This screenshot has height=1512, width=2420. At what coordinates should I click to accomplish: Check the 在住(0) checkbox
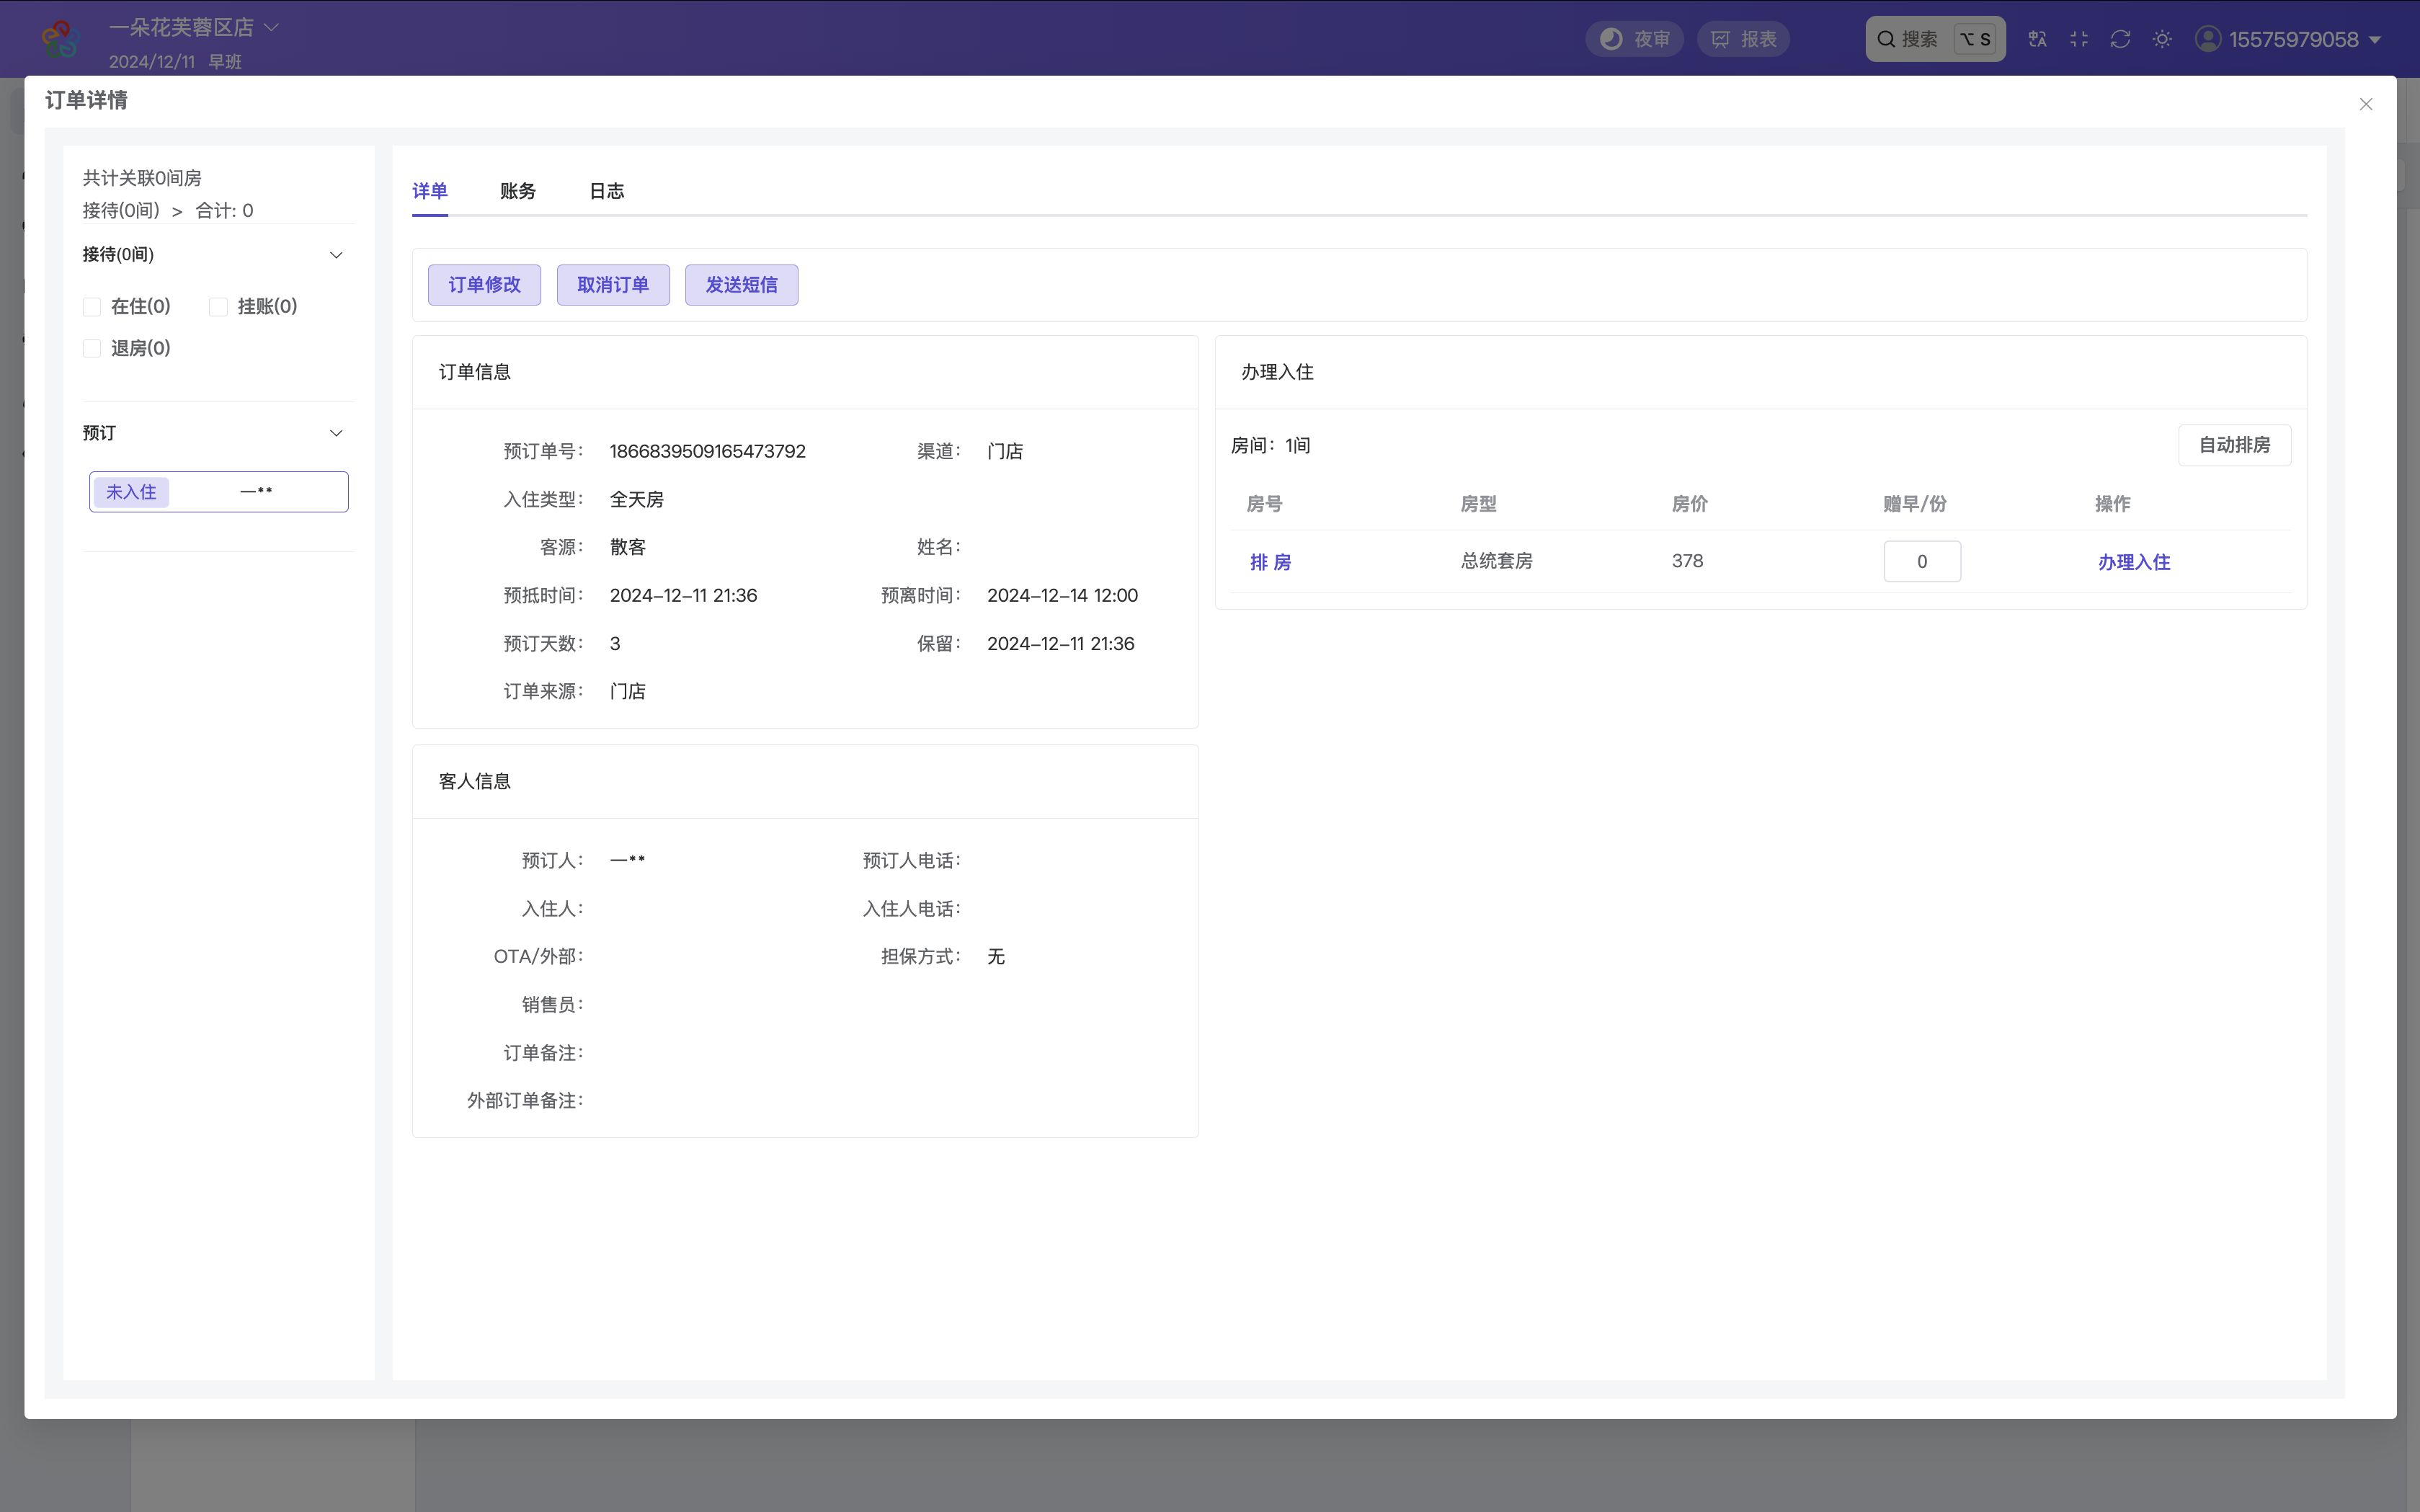pos(92,307)
